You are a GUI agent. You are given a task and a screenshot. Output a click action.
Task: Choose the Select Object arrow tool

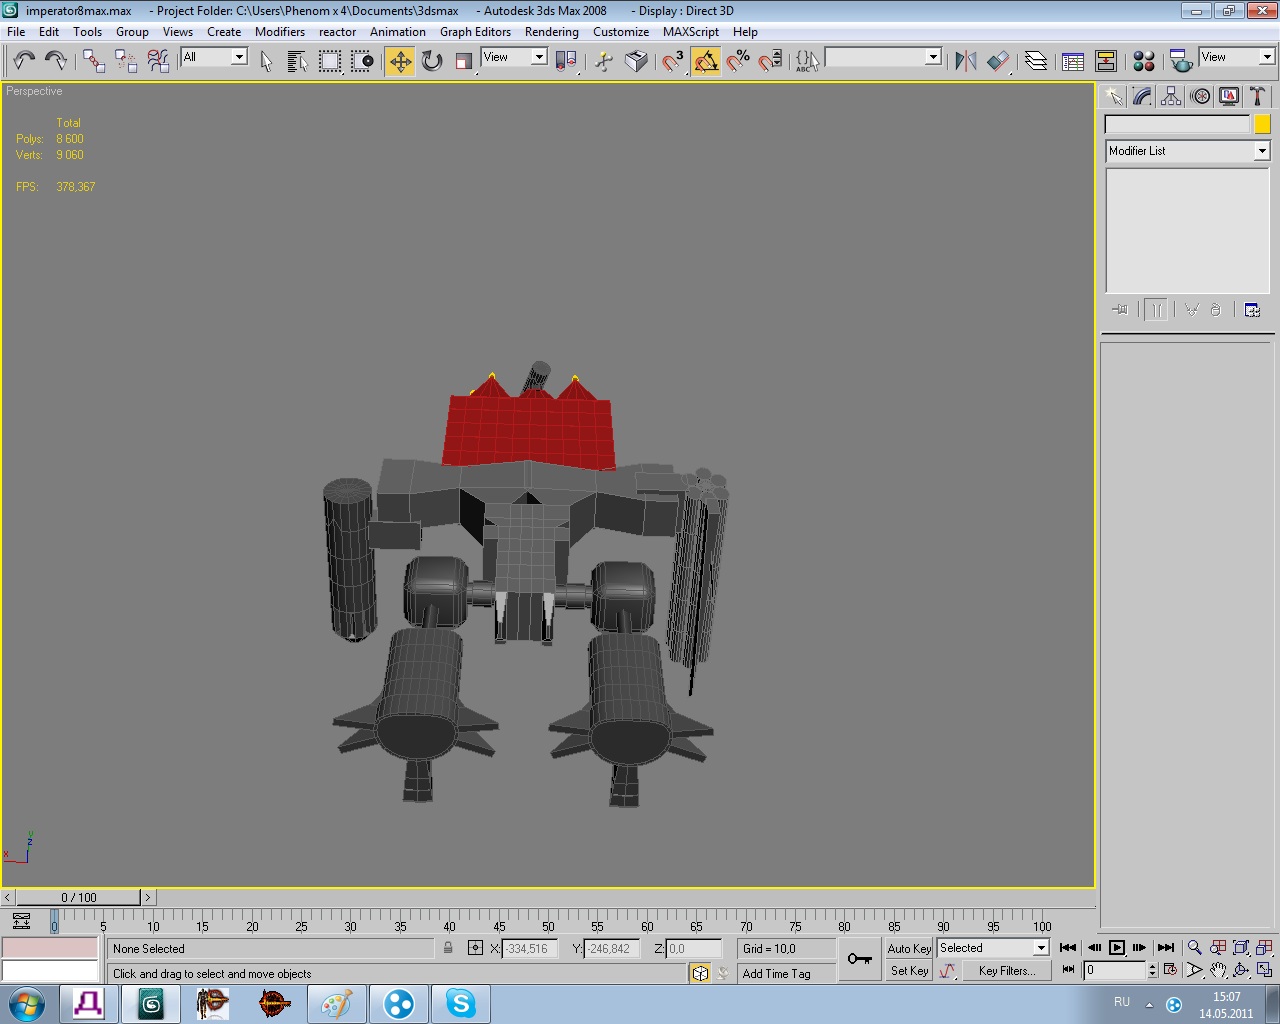(x=266, y=61)
